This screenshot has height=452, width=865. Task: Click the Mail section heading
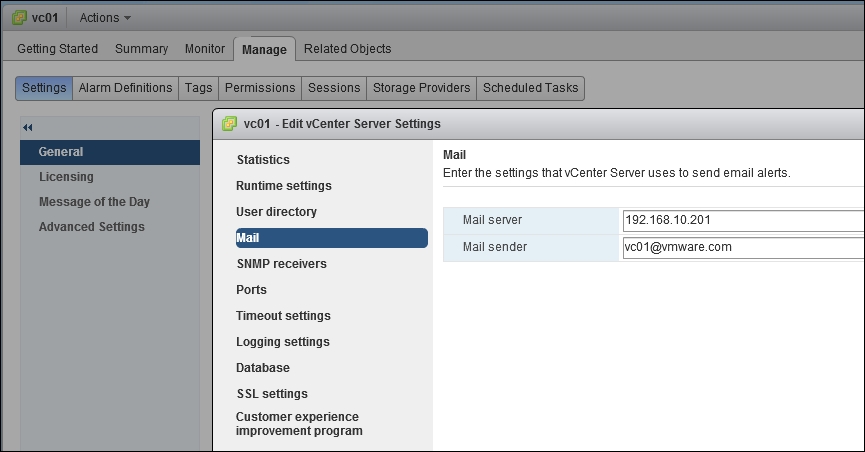[455, 155]
